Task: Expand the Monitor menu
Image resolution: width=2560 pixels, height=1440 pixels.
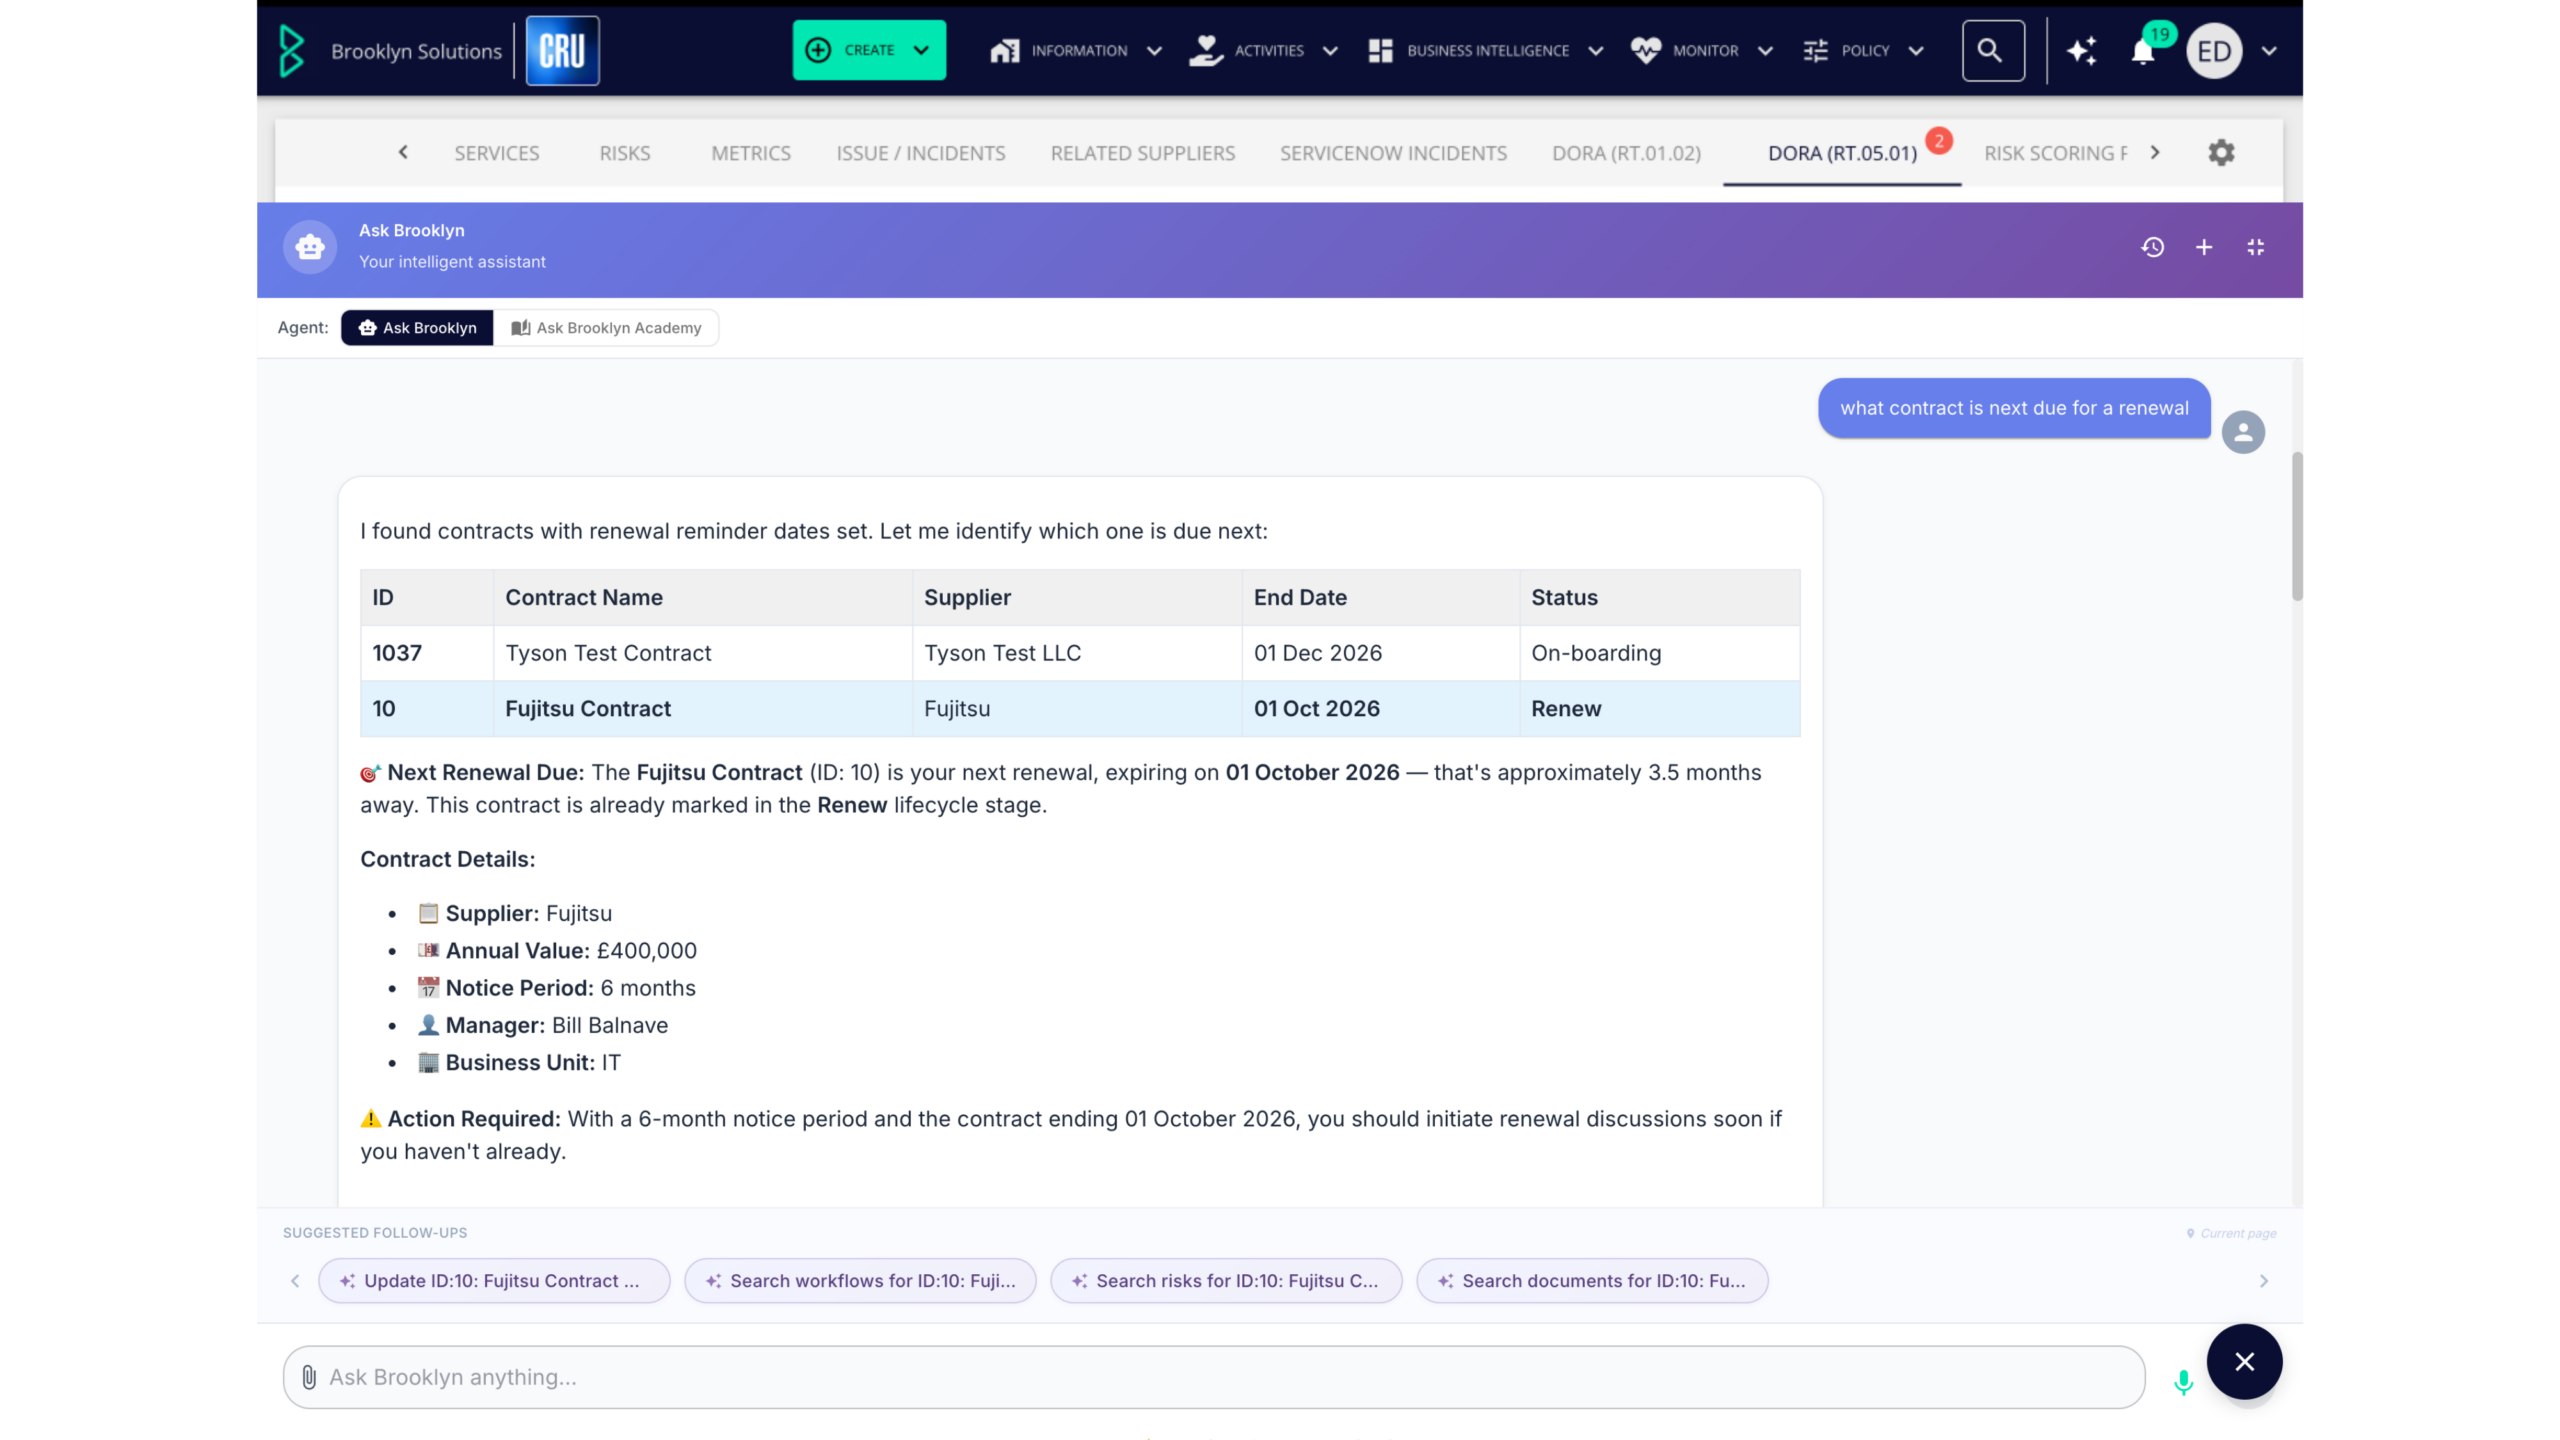Action: [x=1702, y=51]
